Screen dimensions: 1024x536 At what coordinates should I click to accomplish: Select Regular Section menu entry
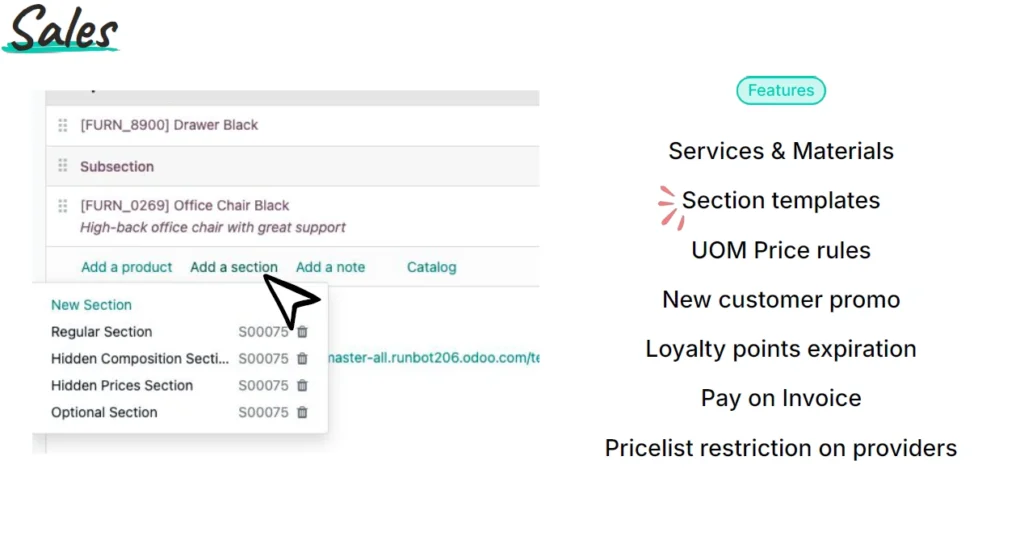pos(101,332)
